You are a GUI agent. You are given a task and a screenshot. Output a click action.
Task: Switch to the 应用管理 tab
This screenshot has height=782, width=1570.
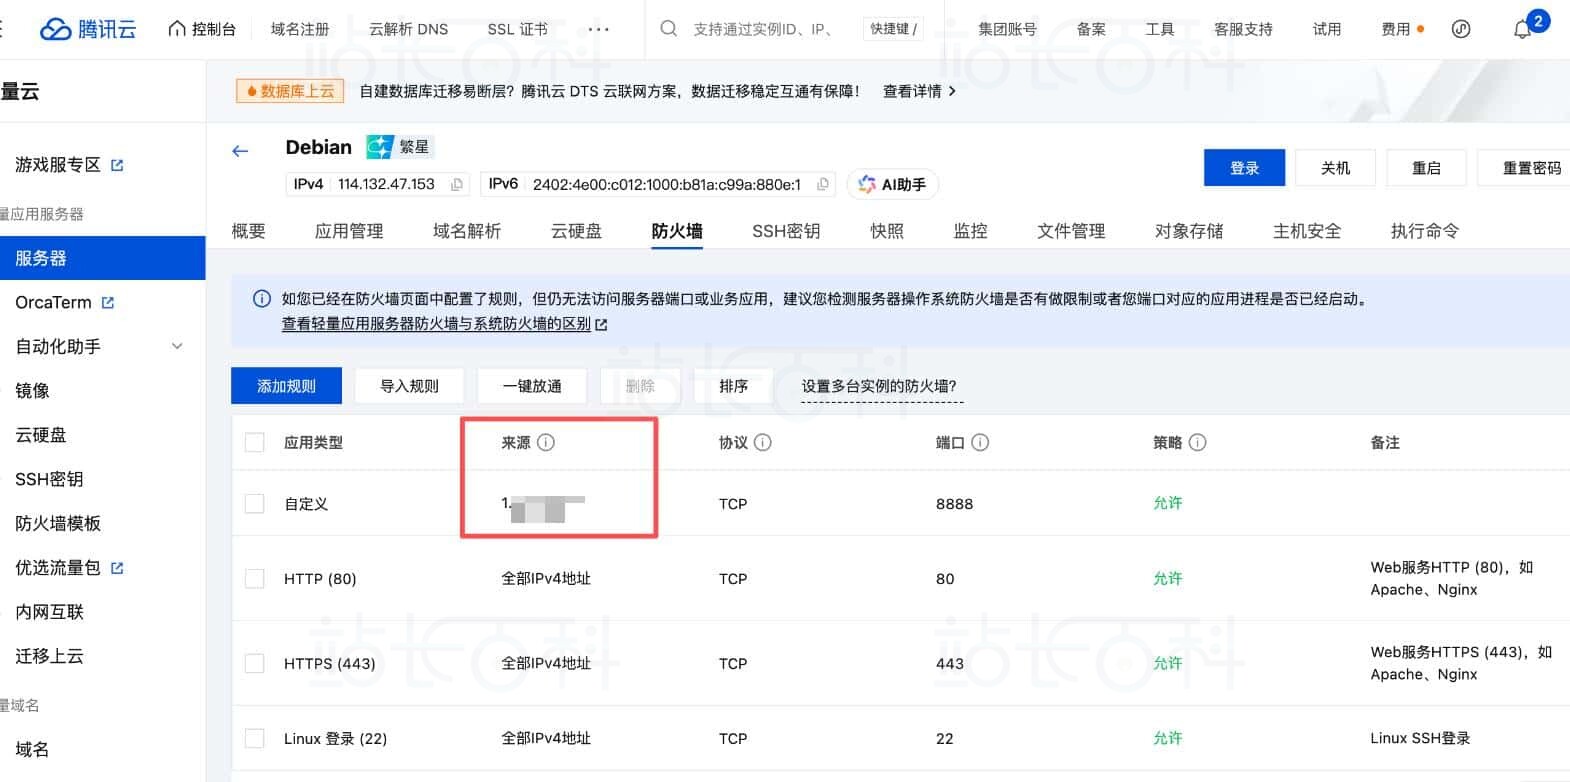349,231
